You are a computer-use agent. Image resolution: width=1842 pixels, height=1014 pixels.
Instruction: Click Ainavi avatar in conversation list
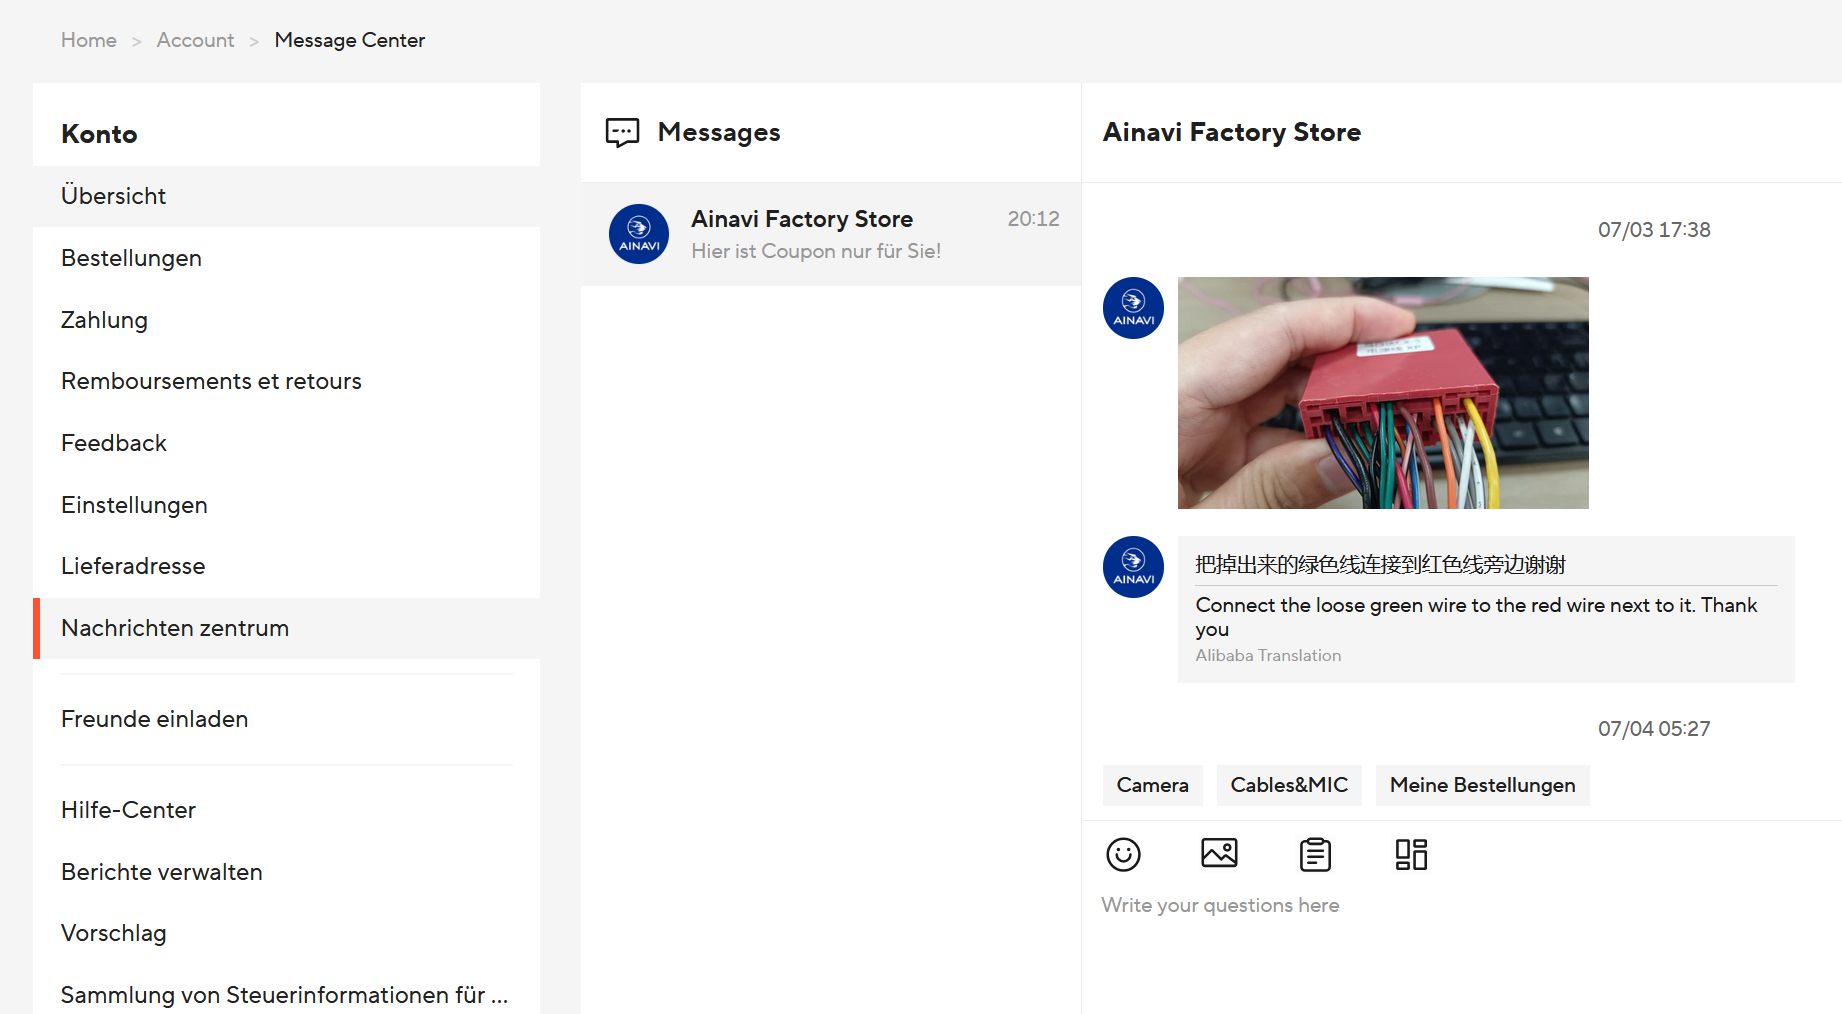tap(639, 235)
